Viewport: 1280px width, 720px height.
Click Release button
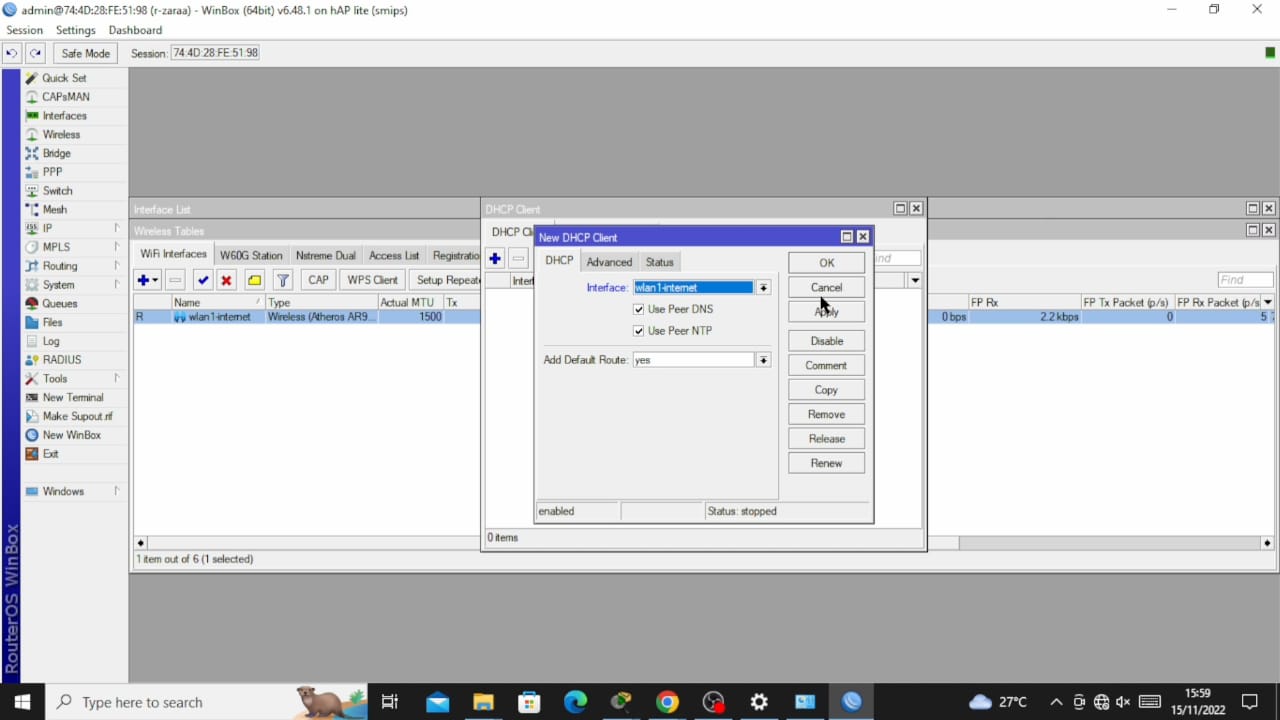(826, 439)
